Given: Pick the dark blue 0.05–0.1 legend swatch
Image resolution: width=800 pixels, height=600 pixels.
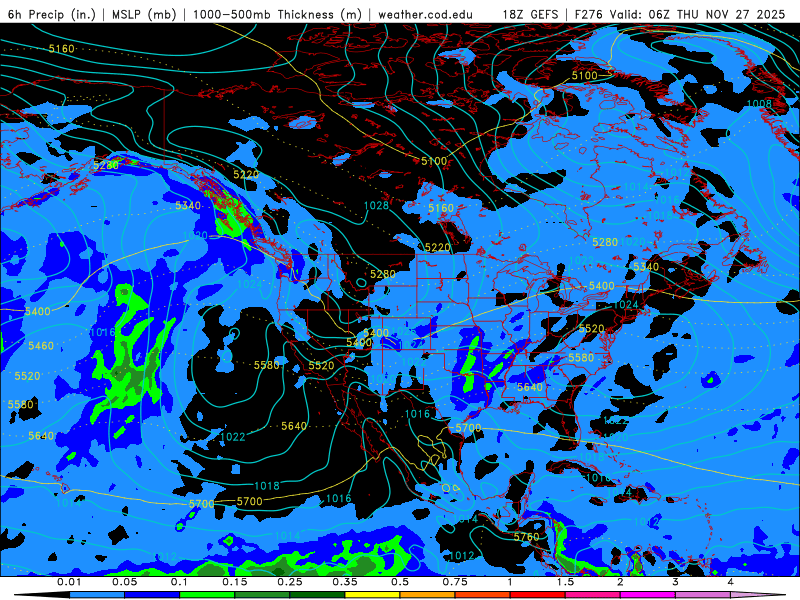Looking at the screenshot, I should pyautogui.click(x=152, y=595).
